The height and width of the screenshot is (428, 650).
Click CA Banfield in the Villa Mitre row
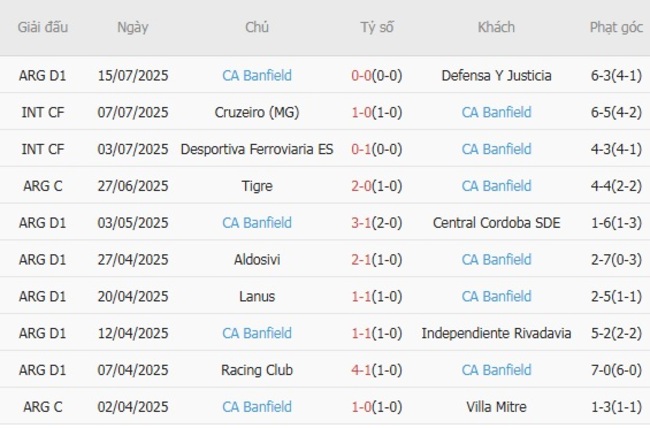pyautogui.click(x=257, y=407)
